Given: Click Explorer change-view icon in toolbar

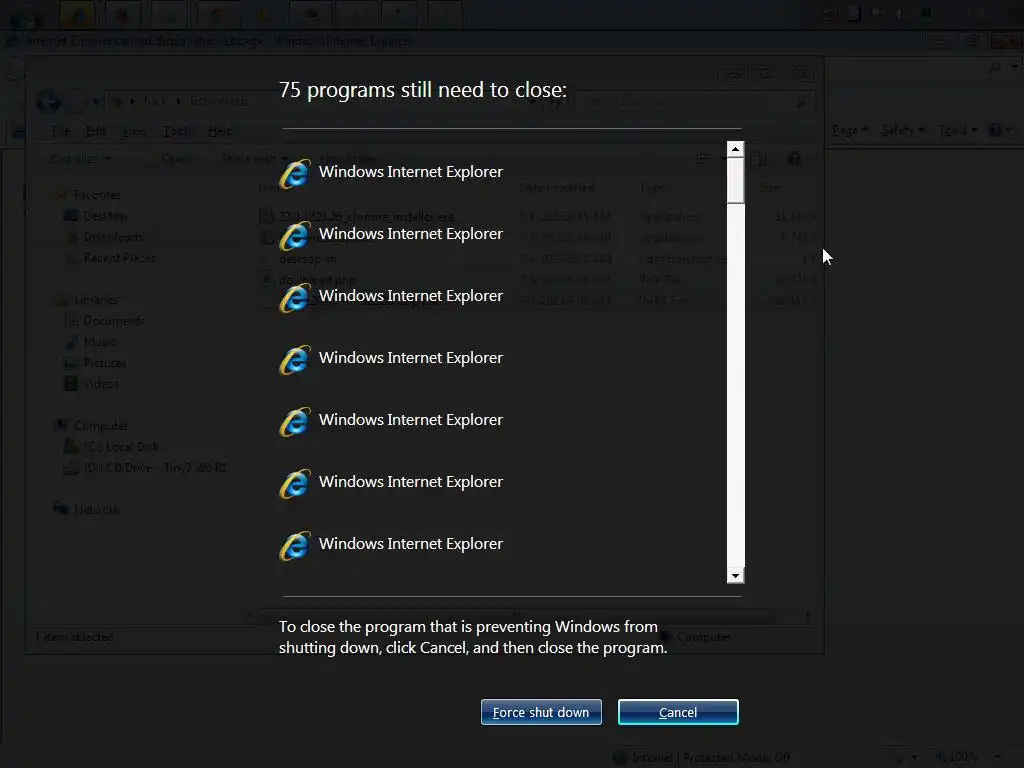Looking at the screenshot, I should click(x=702, y=159).
